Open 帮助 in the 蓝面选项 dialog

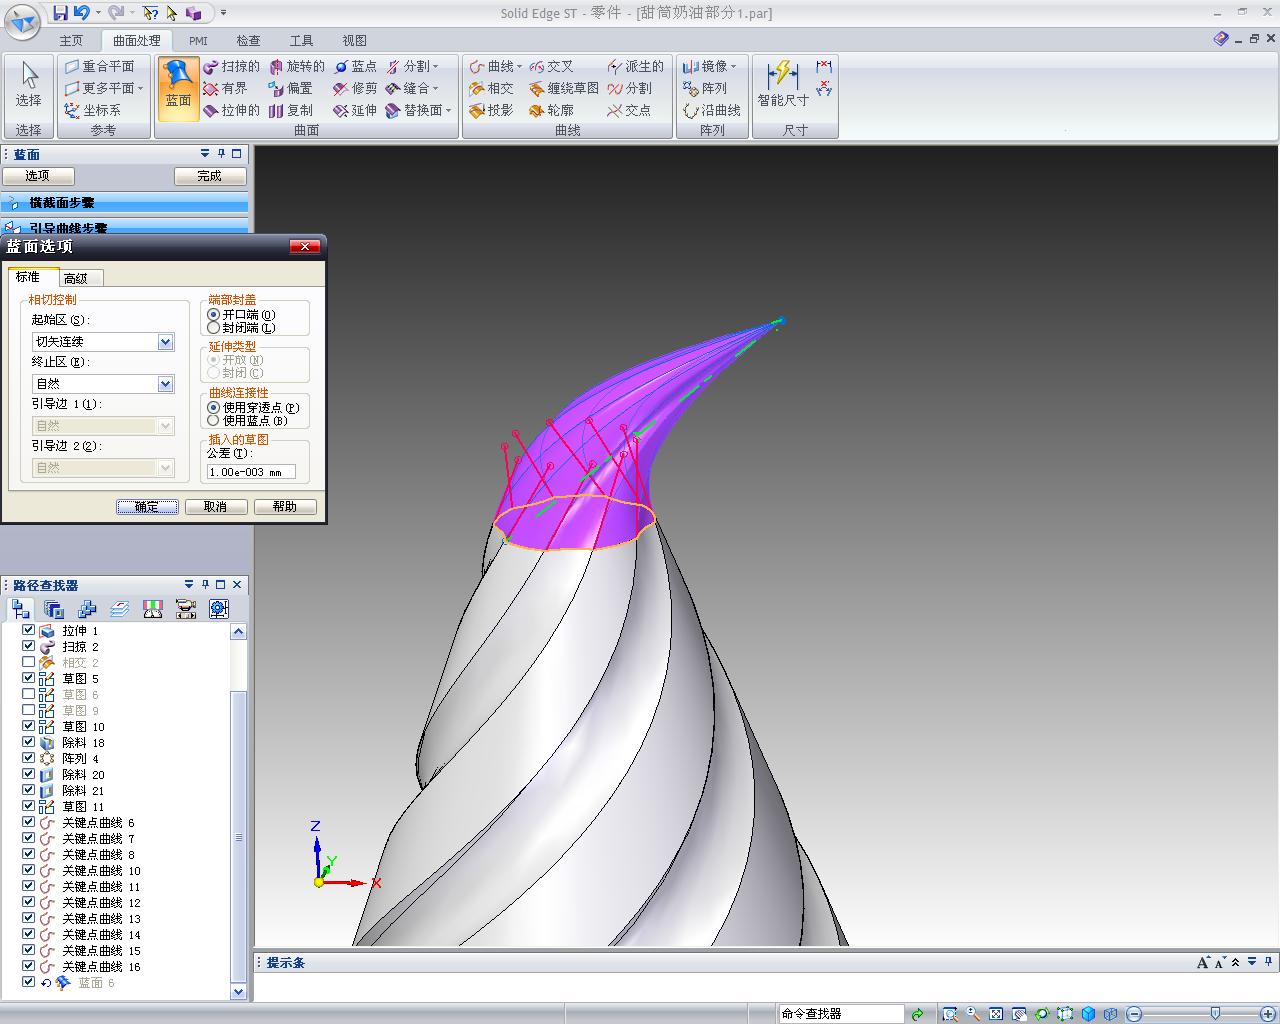click(x=285, y=507)
